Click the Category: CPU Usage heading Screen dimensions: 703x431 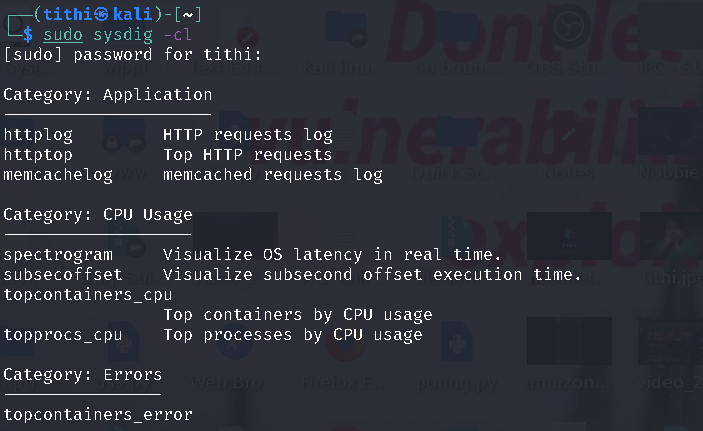click(x=98, y=214)
